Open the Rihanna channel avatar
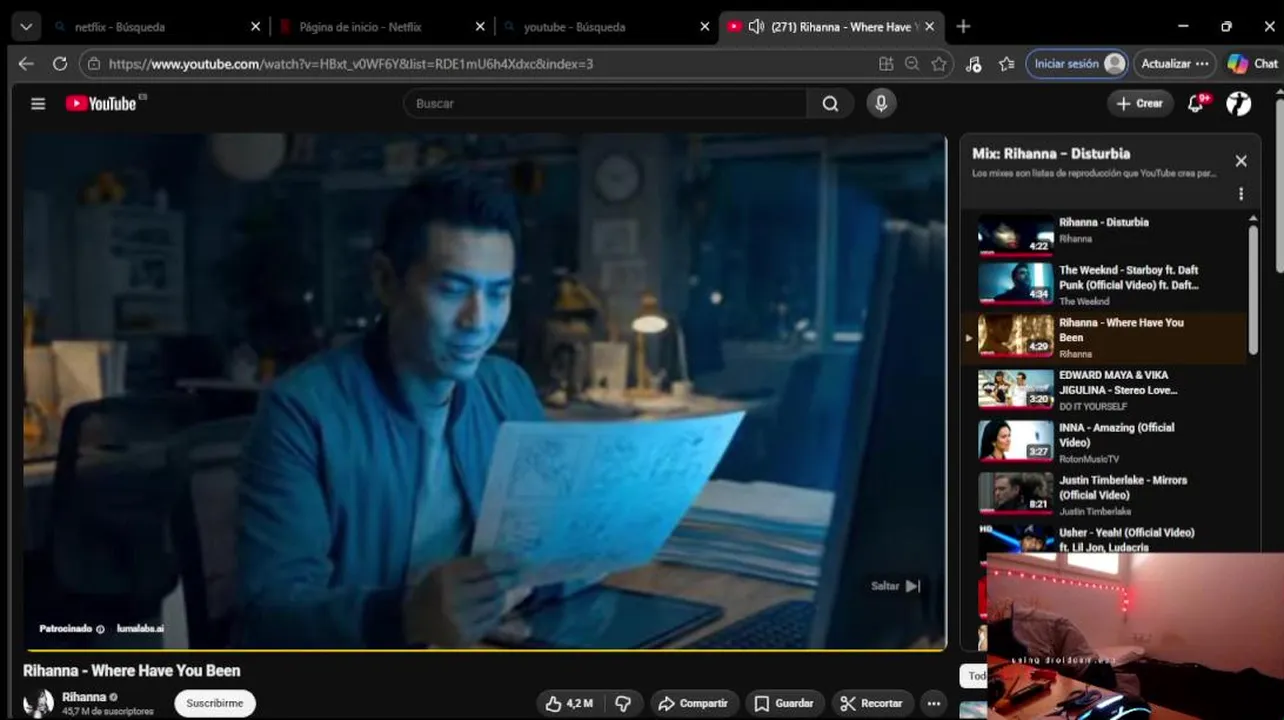 pyautogui.click(x=38, y=703)
